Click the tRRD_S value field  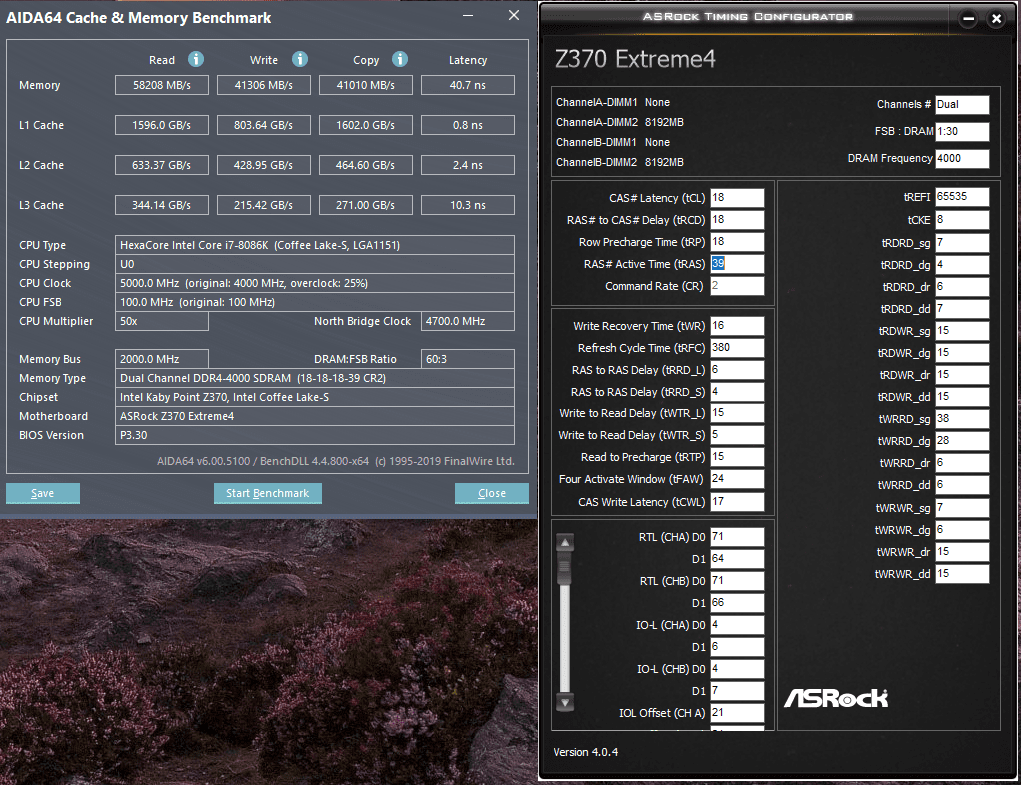point(737,392)
